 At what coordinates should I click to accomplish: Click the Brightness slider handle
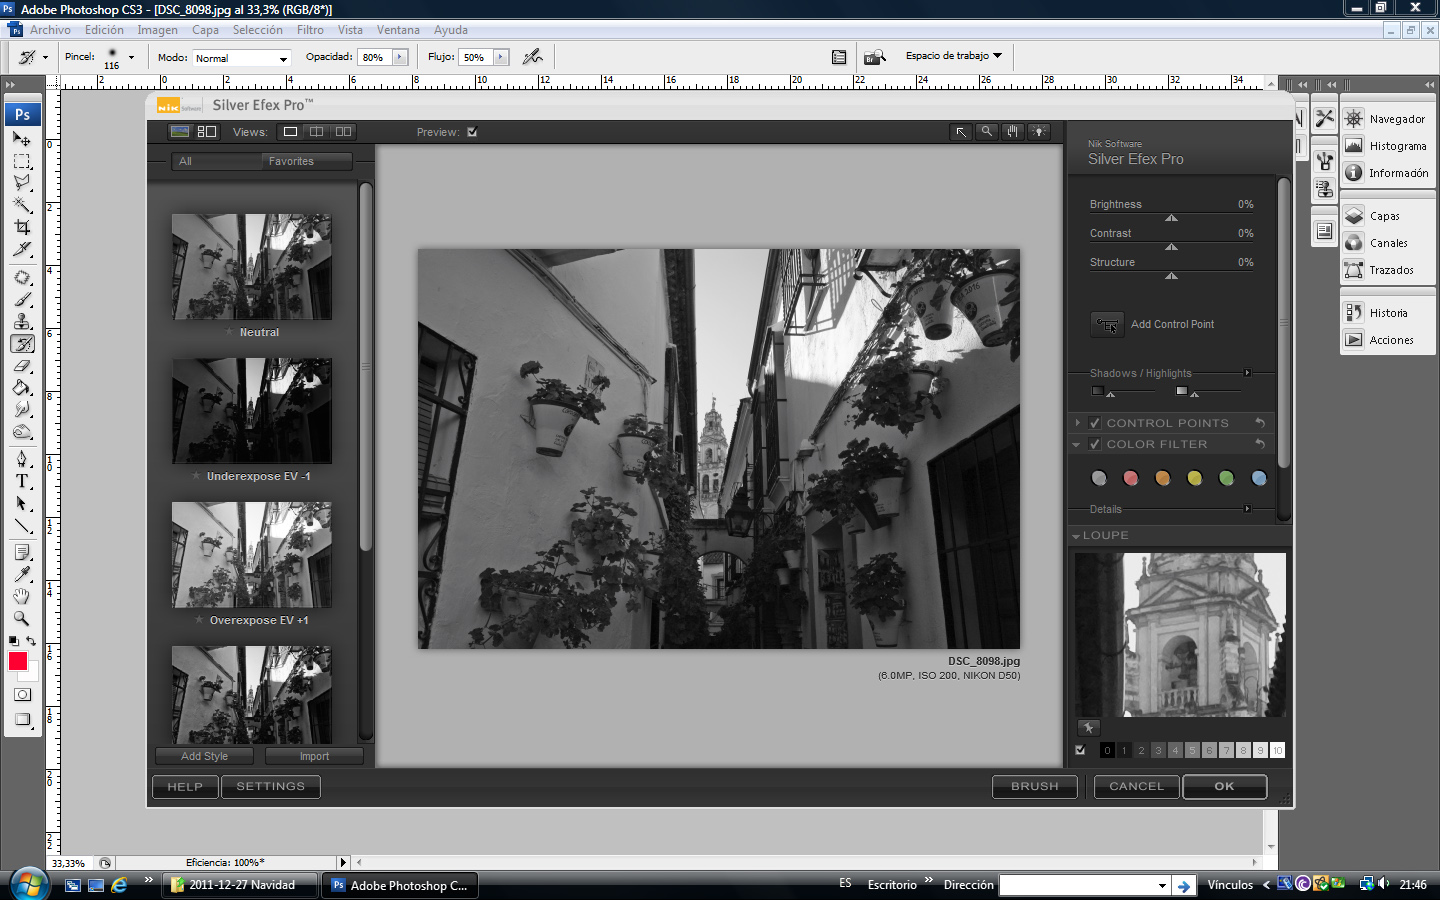tap(1171, 218)
